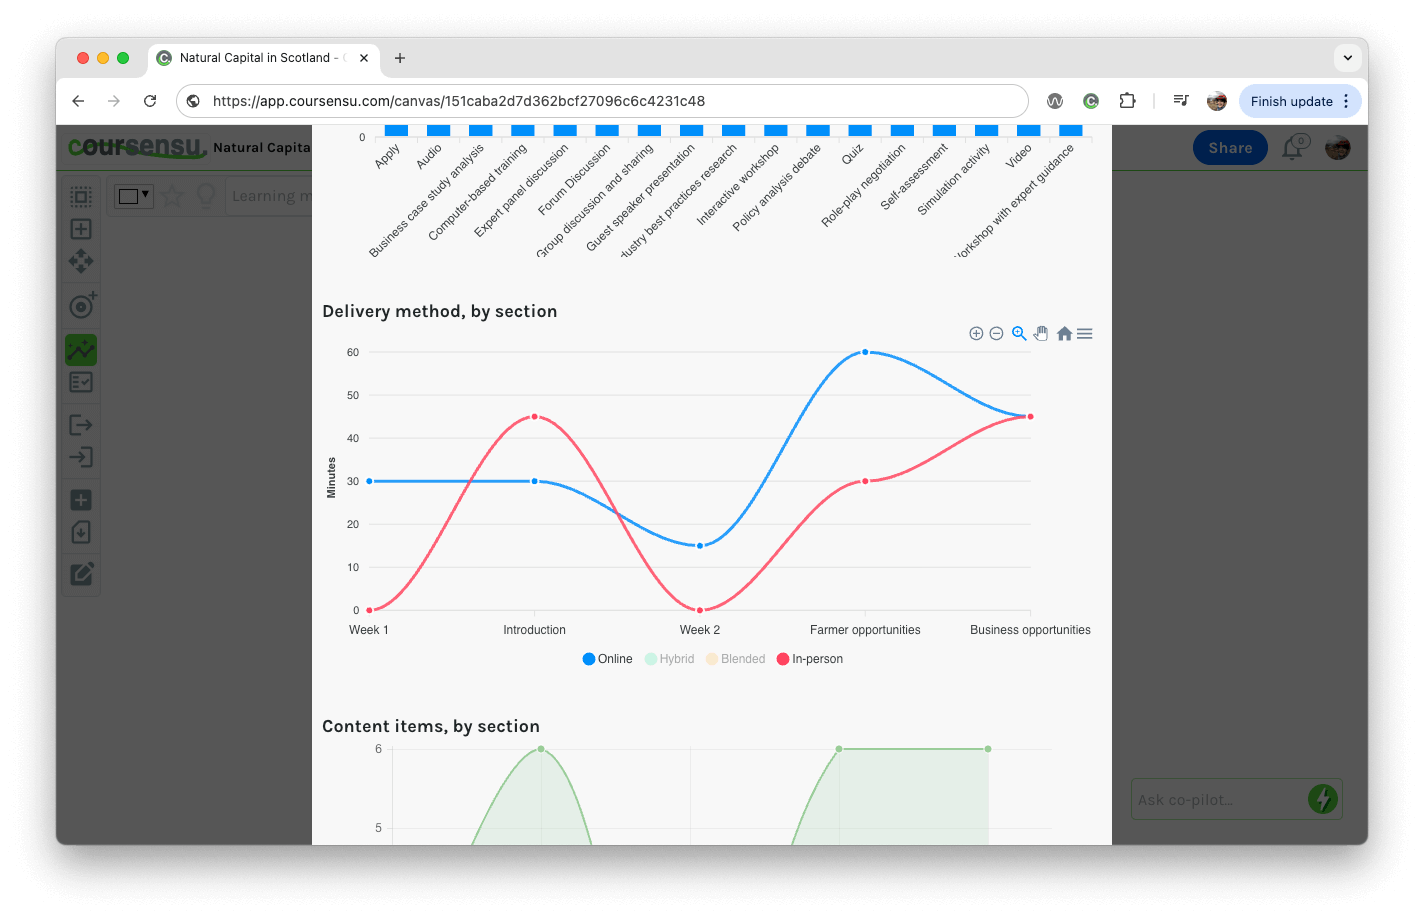
Task: Toggle the Blended series in legend
Action: 735,659
